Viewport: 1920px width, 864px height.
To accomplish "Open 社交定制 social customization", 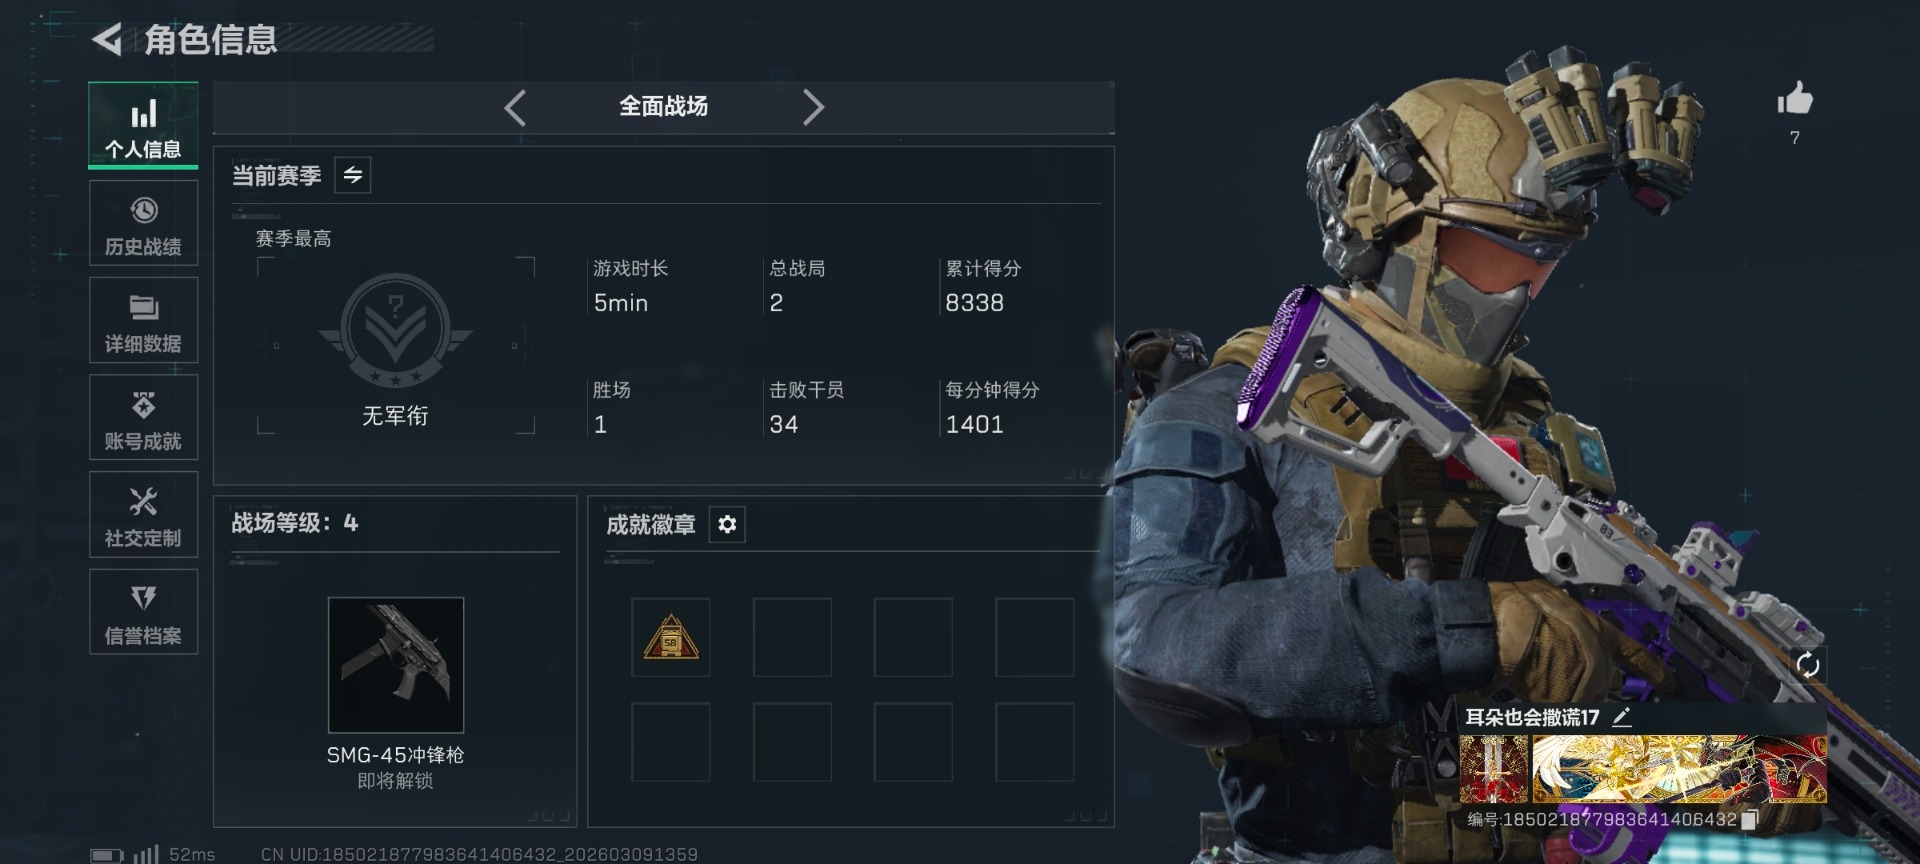I will point(143,514).
